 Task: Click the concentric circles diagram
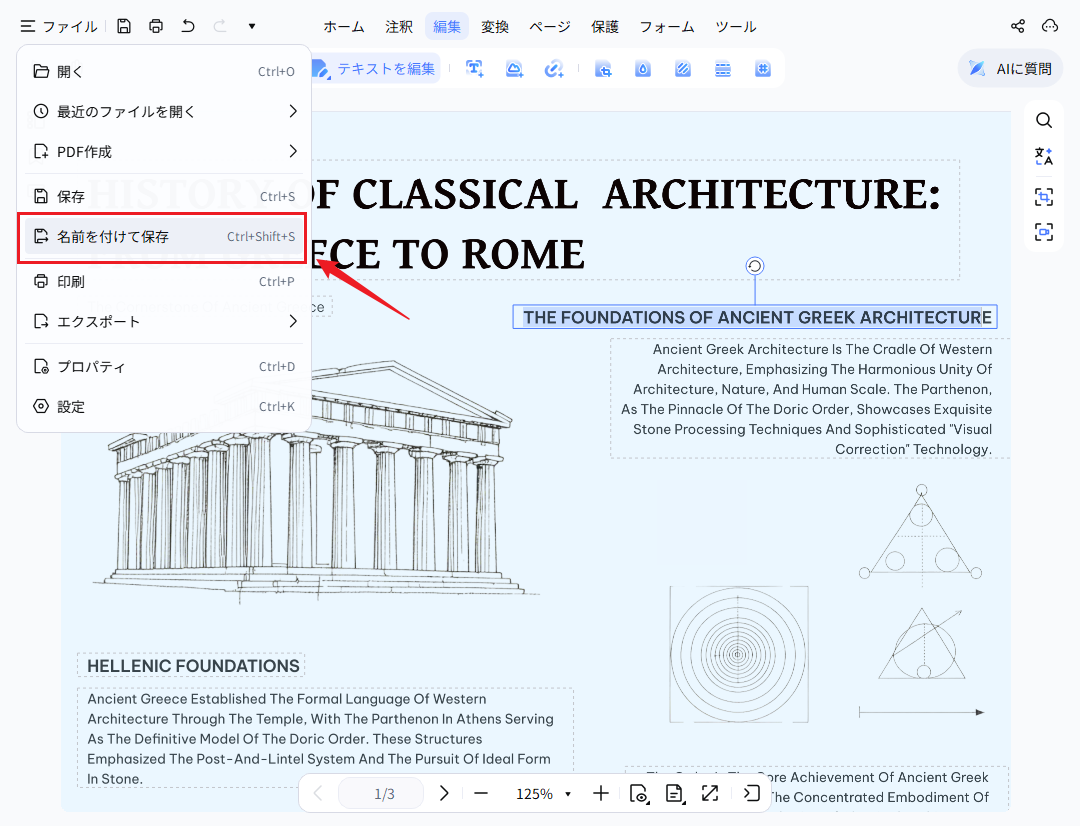click(x=738, y=654)
